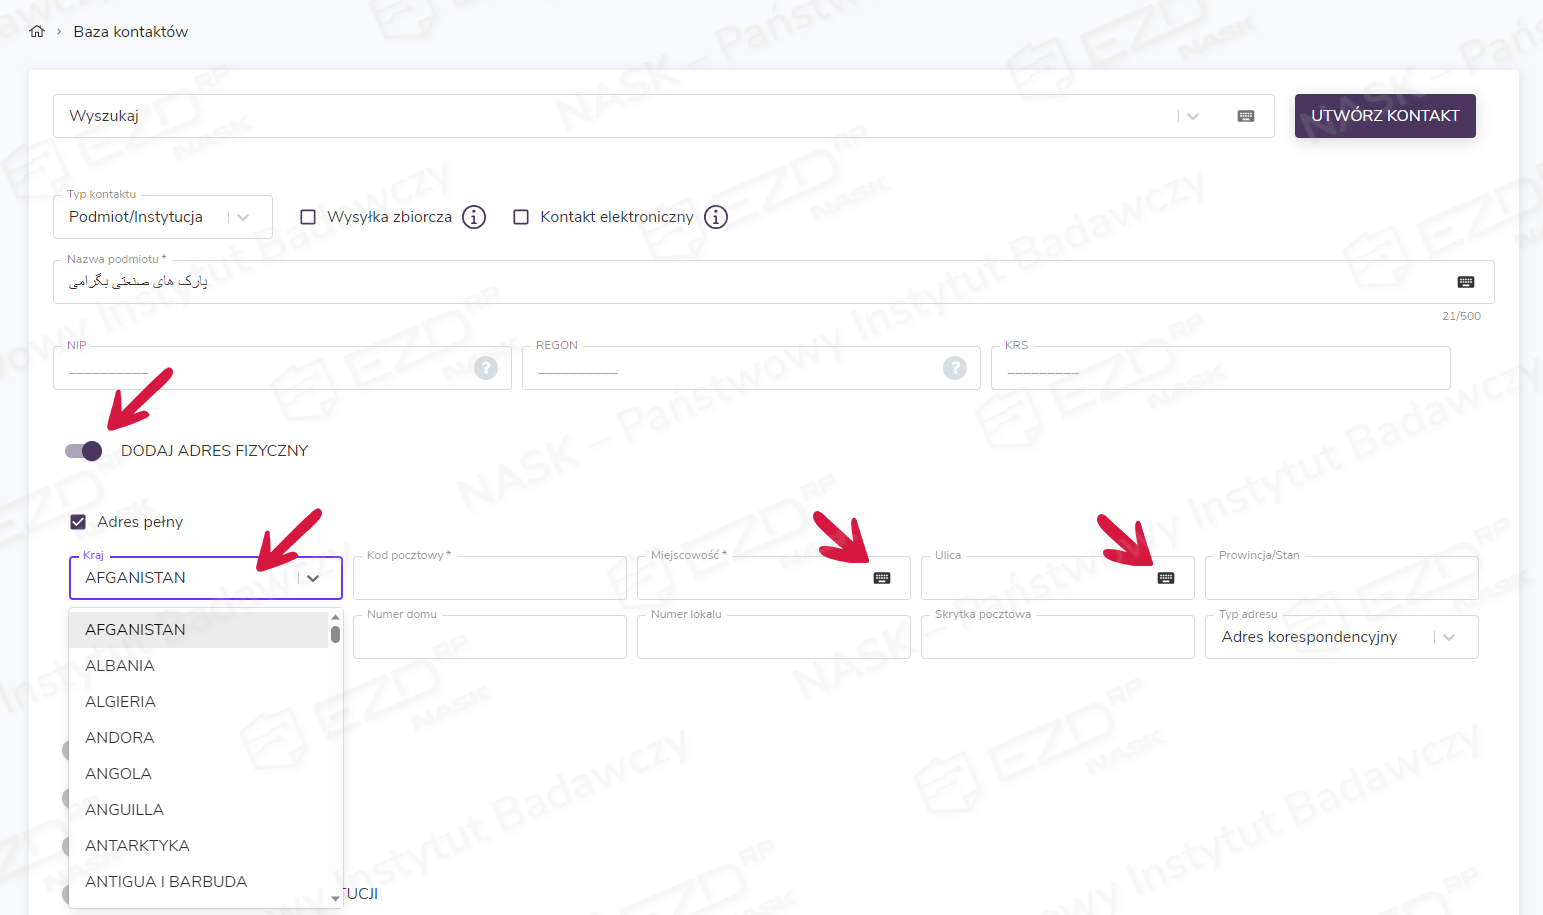Click info icon next to Kontakt elektroniczny
The width and height of the screenshot is (1543, 915).
715,217
